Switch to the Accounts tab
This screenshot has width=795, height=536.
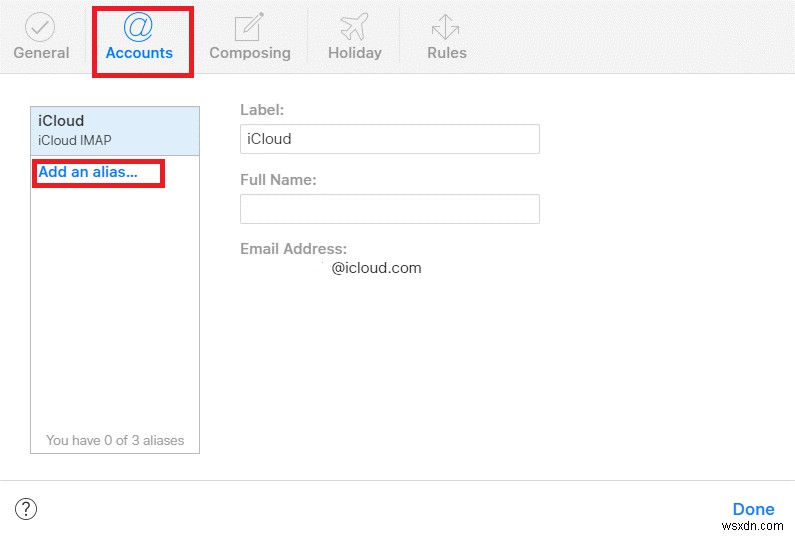(x=139, y=36)
